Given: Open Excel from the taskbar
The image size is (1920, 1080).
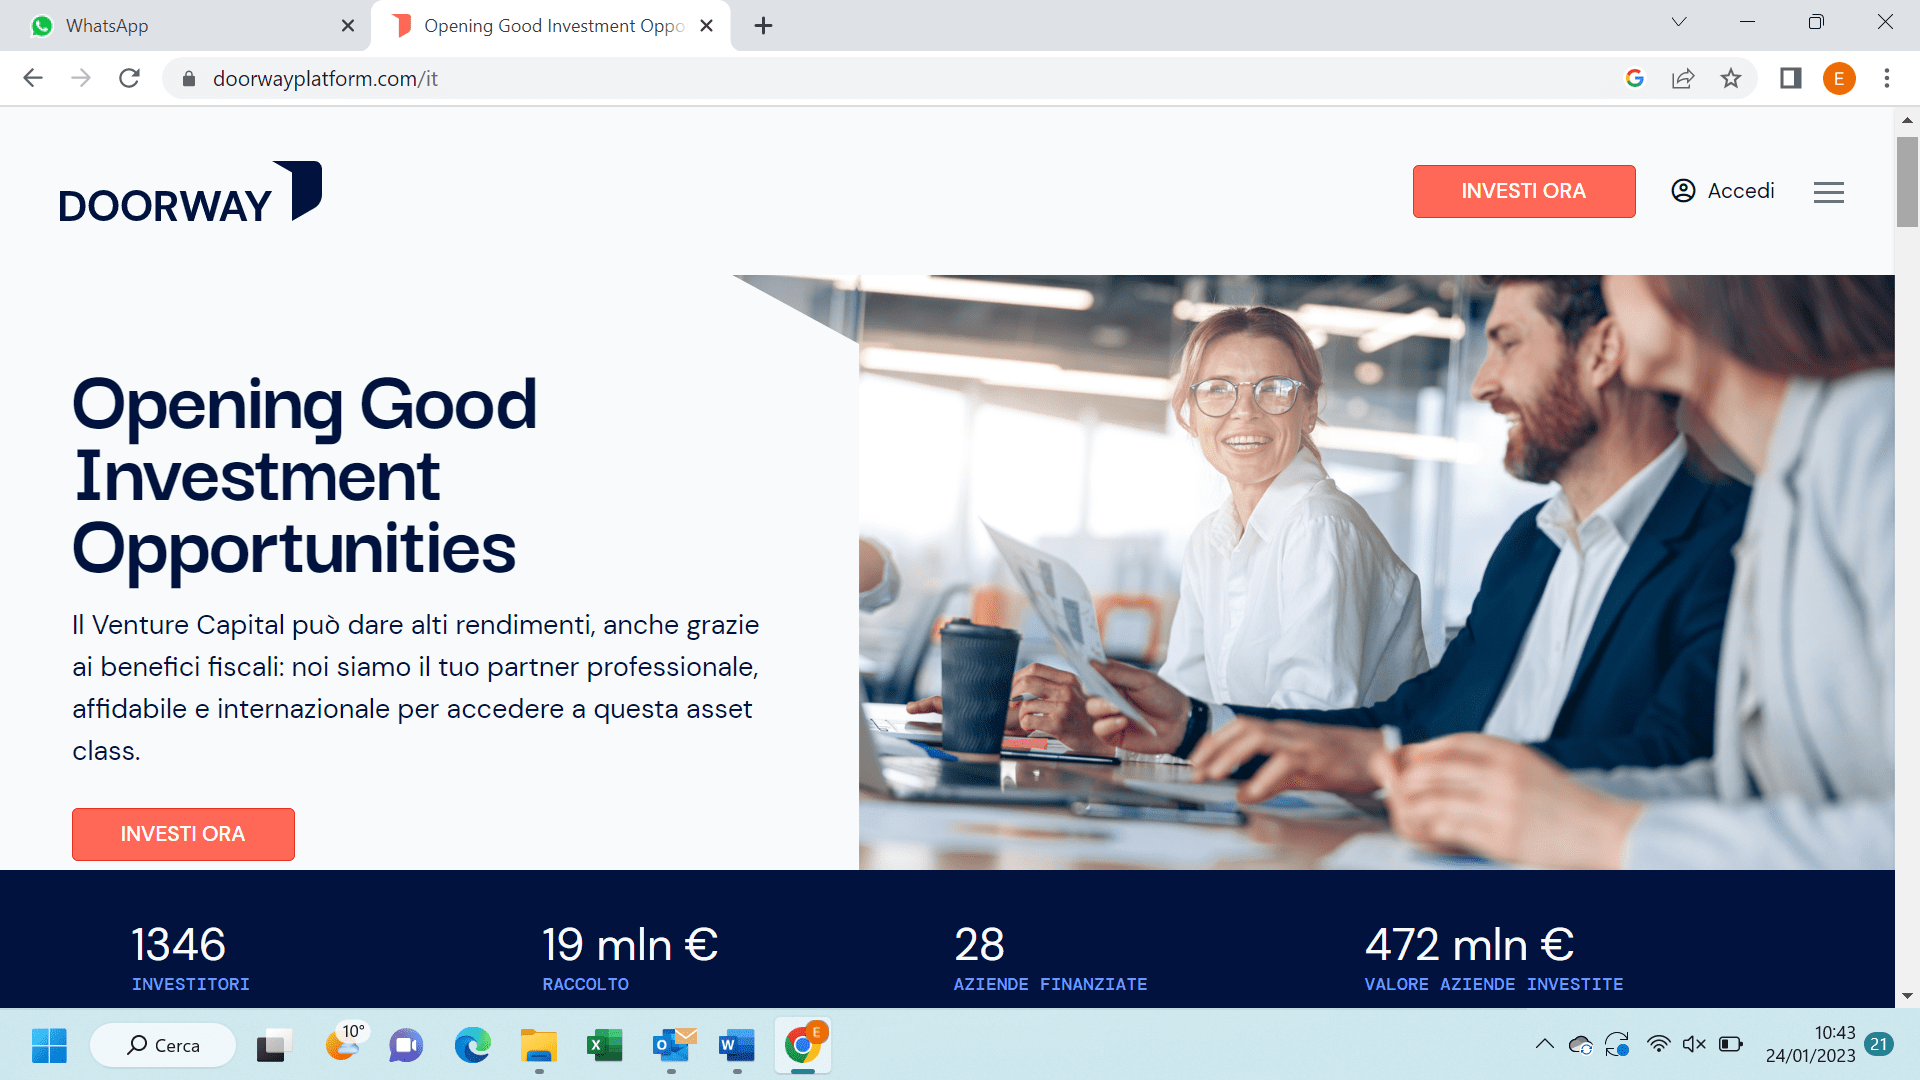Looking at the screenshot, I should 604,1046.
